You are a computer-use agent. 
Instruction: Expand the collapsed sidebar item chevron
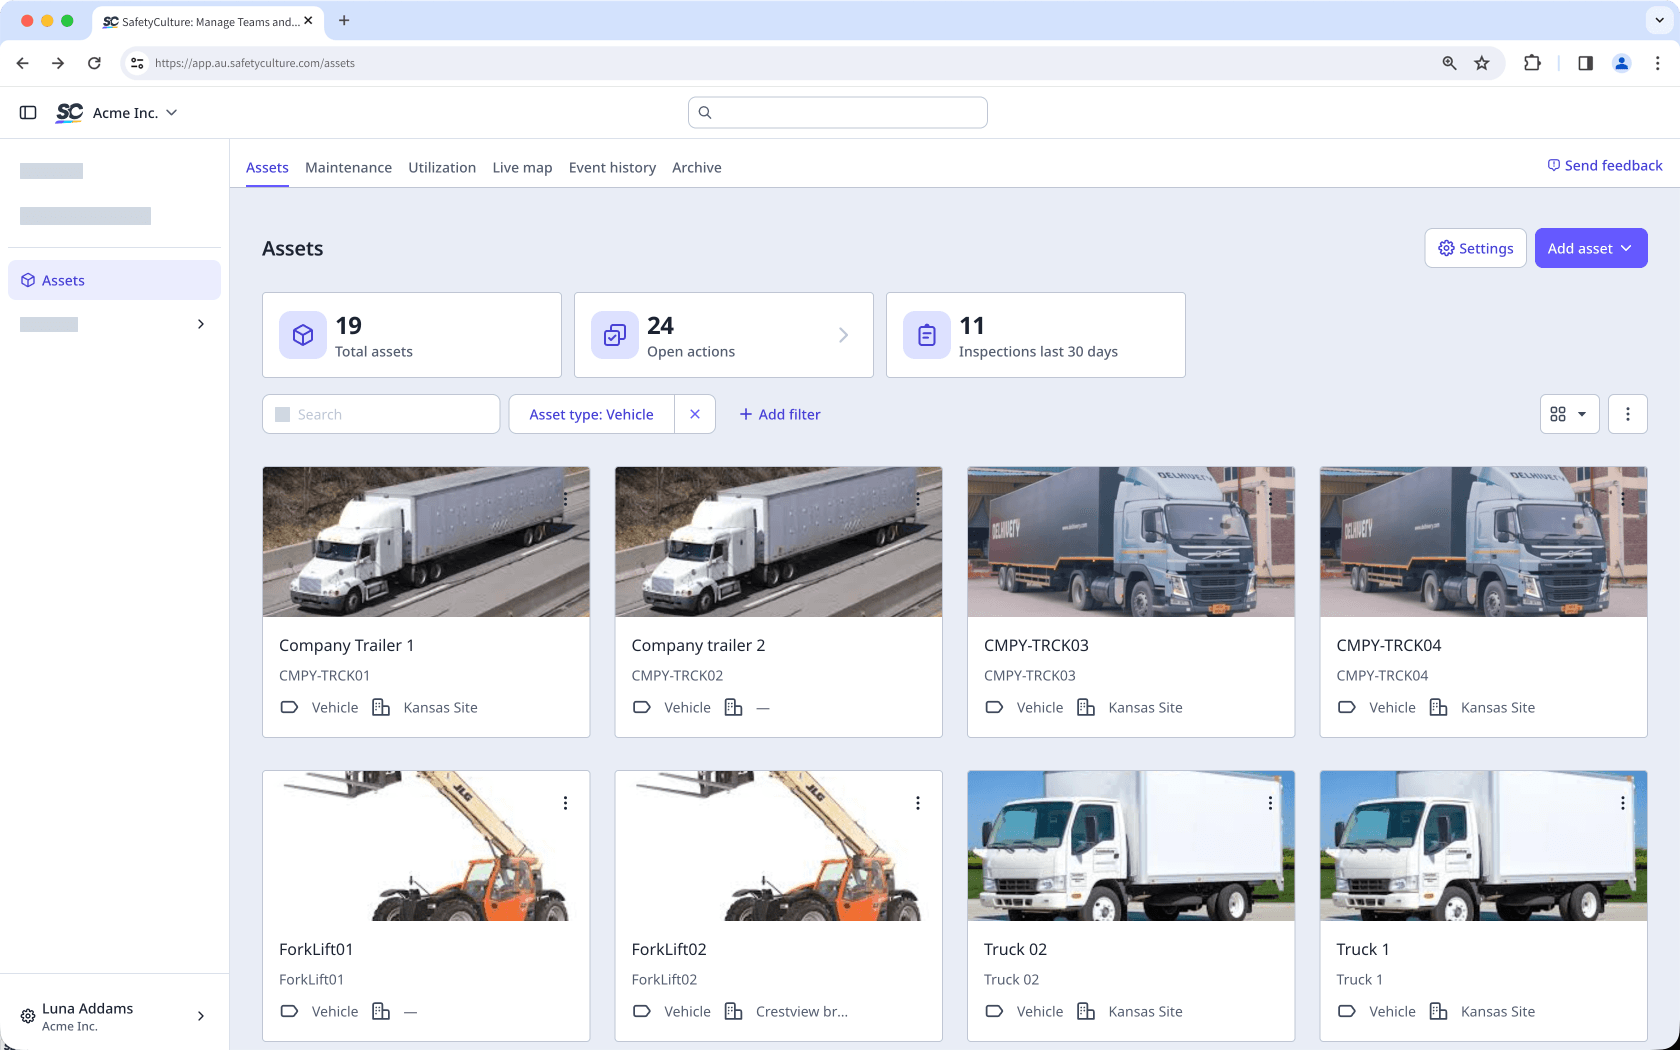click(201, 324)
